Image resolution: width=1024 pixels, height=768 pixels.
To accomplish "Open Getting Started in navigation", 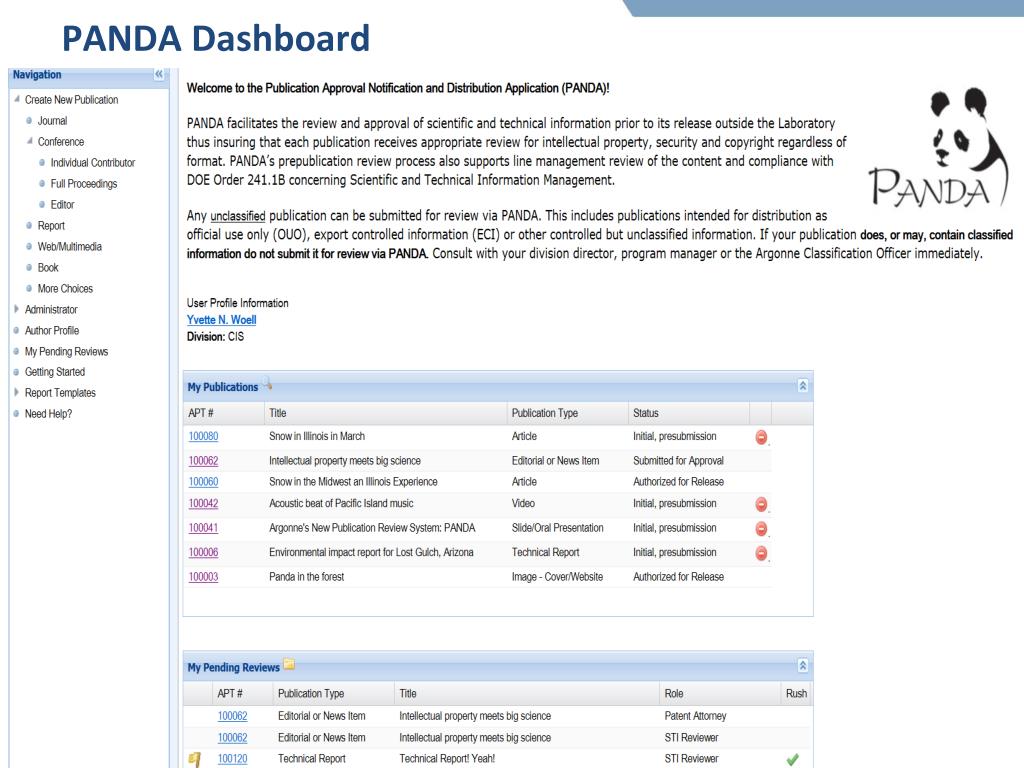I will [x=55, y=372].
